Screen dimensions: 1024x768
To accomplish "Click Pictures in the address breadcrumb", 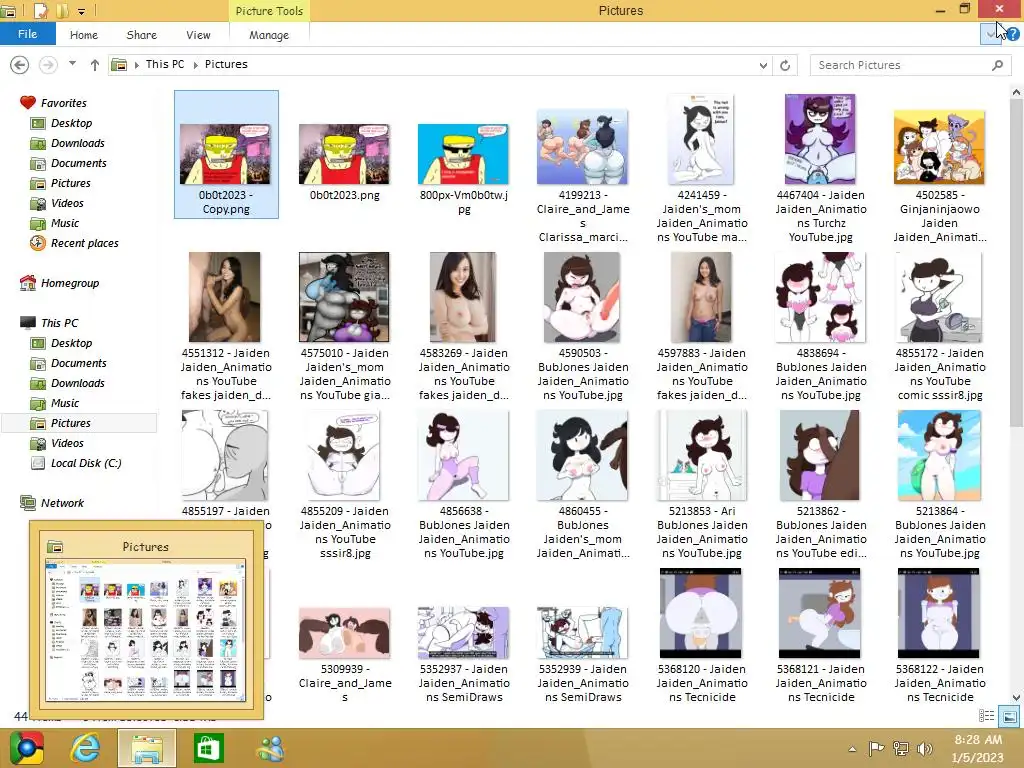I will click(226, 64).
